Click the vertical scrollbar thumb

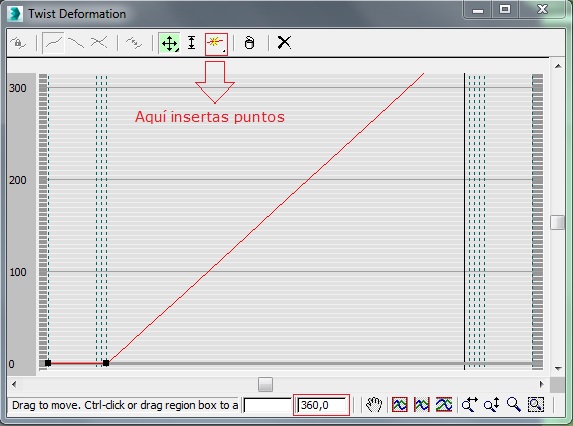[557, 222]
